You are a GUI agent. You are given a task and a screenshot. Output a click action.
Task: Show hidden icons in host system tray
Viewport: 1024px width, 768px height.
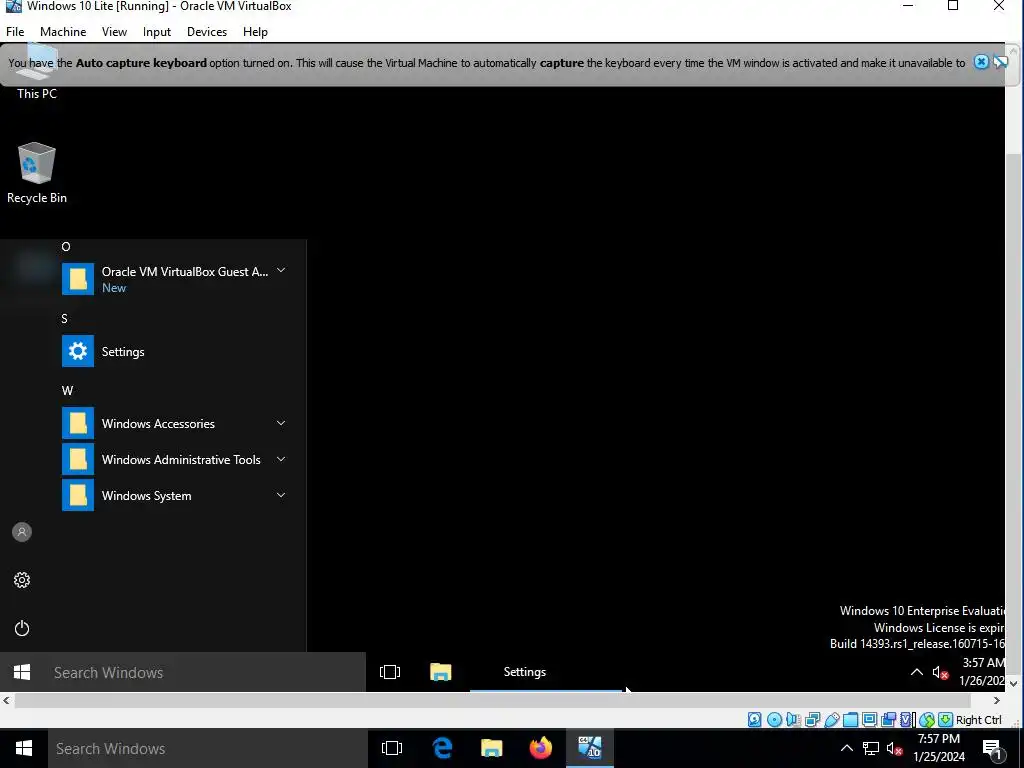pos(846,748)
